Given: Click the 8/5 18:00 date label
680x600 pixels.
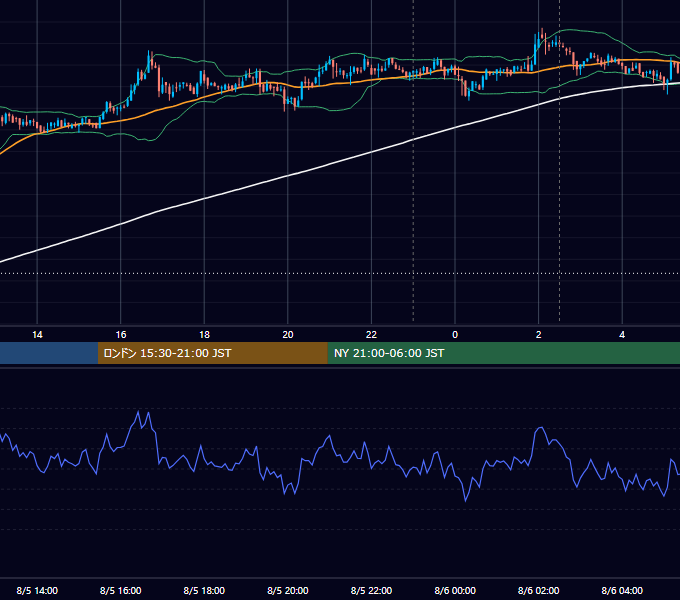Looking at the screenshot, I should pyautogui.click(x=204, y=590).
